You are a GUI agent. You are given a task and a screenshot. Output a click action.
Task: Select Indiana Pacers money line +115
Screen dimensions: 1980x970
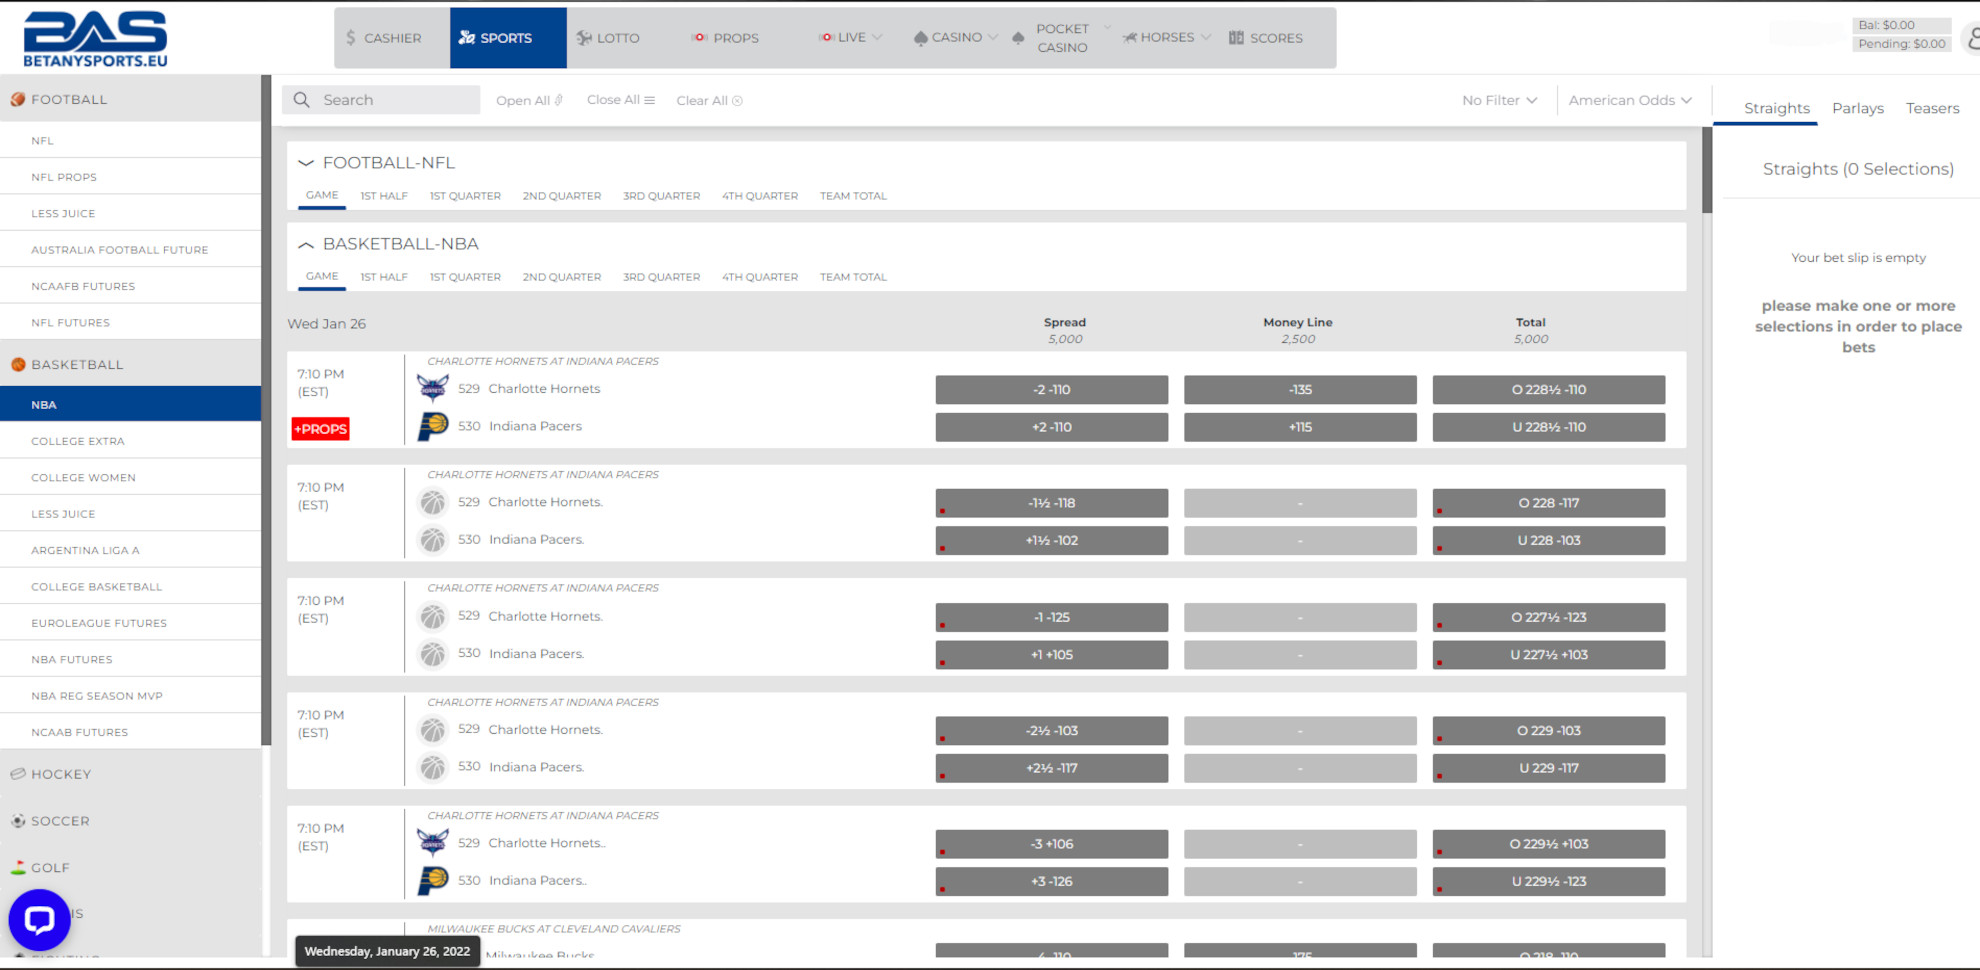point(1300,427)
